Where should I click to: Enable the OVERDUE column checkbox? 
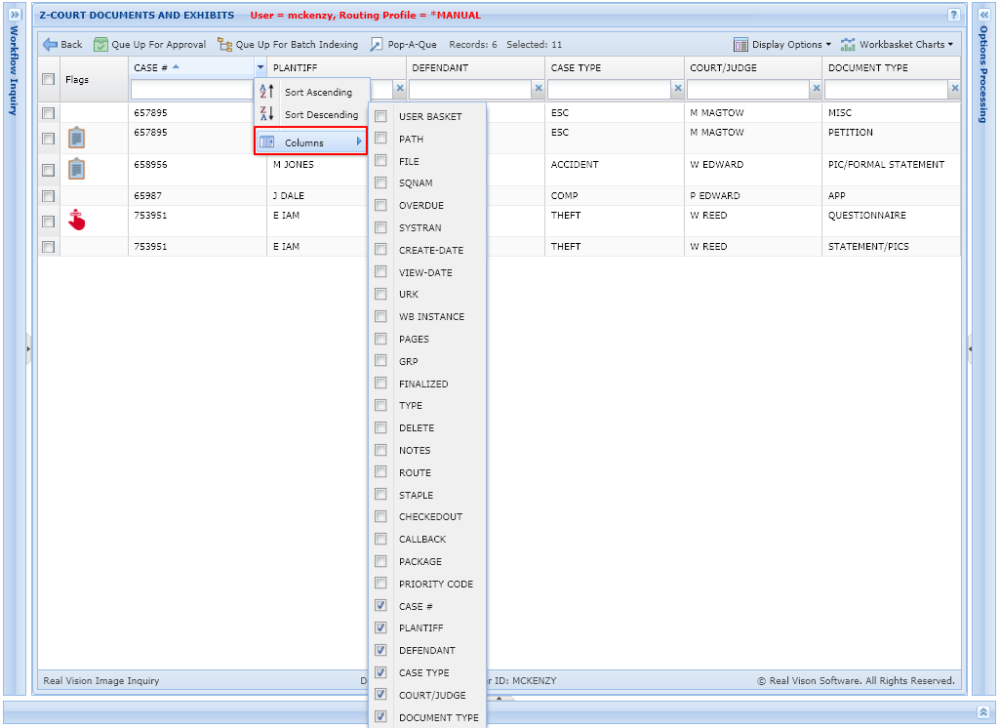coord(381,205)
